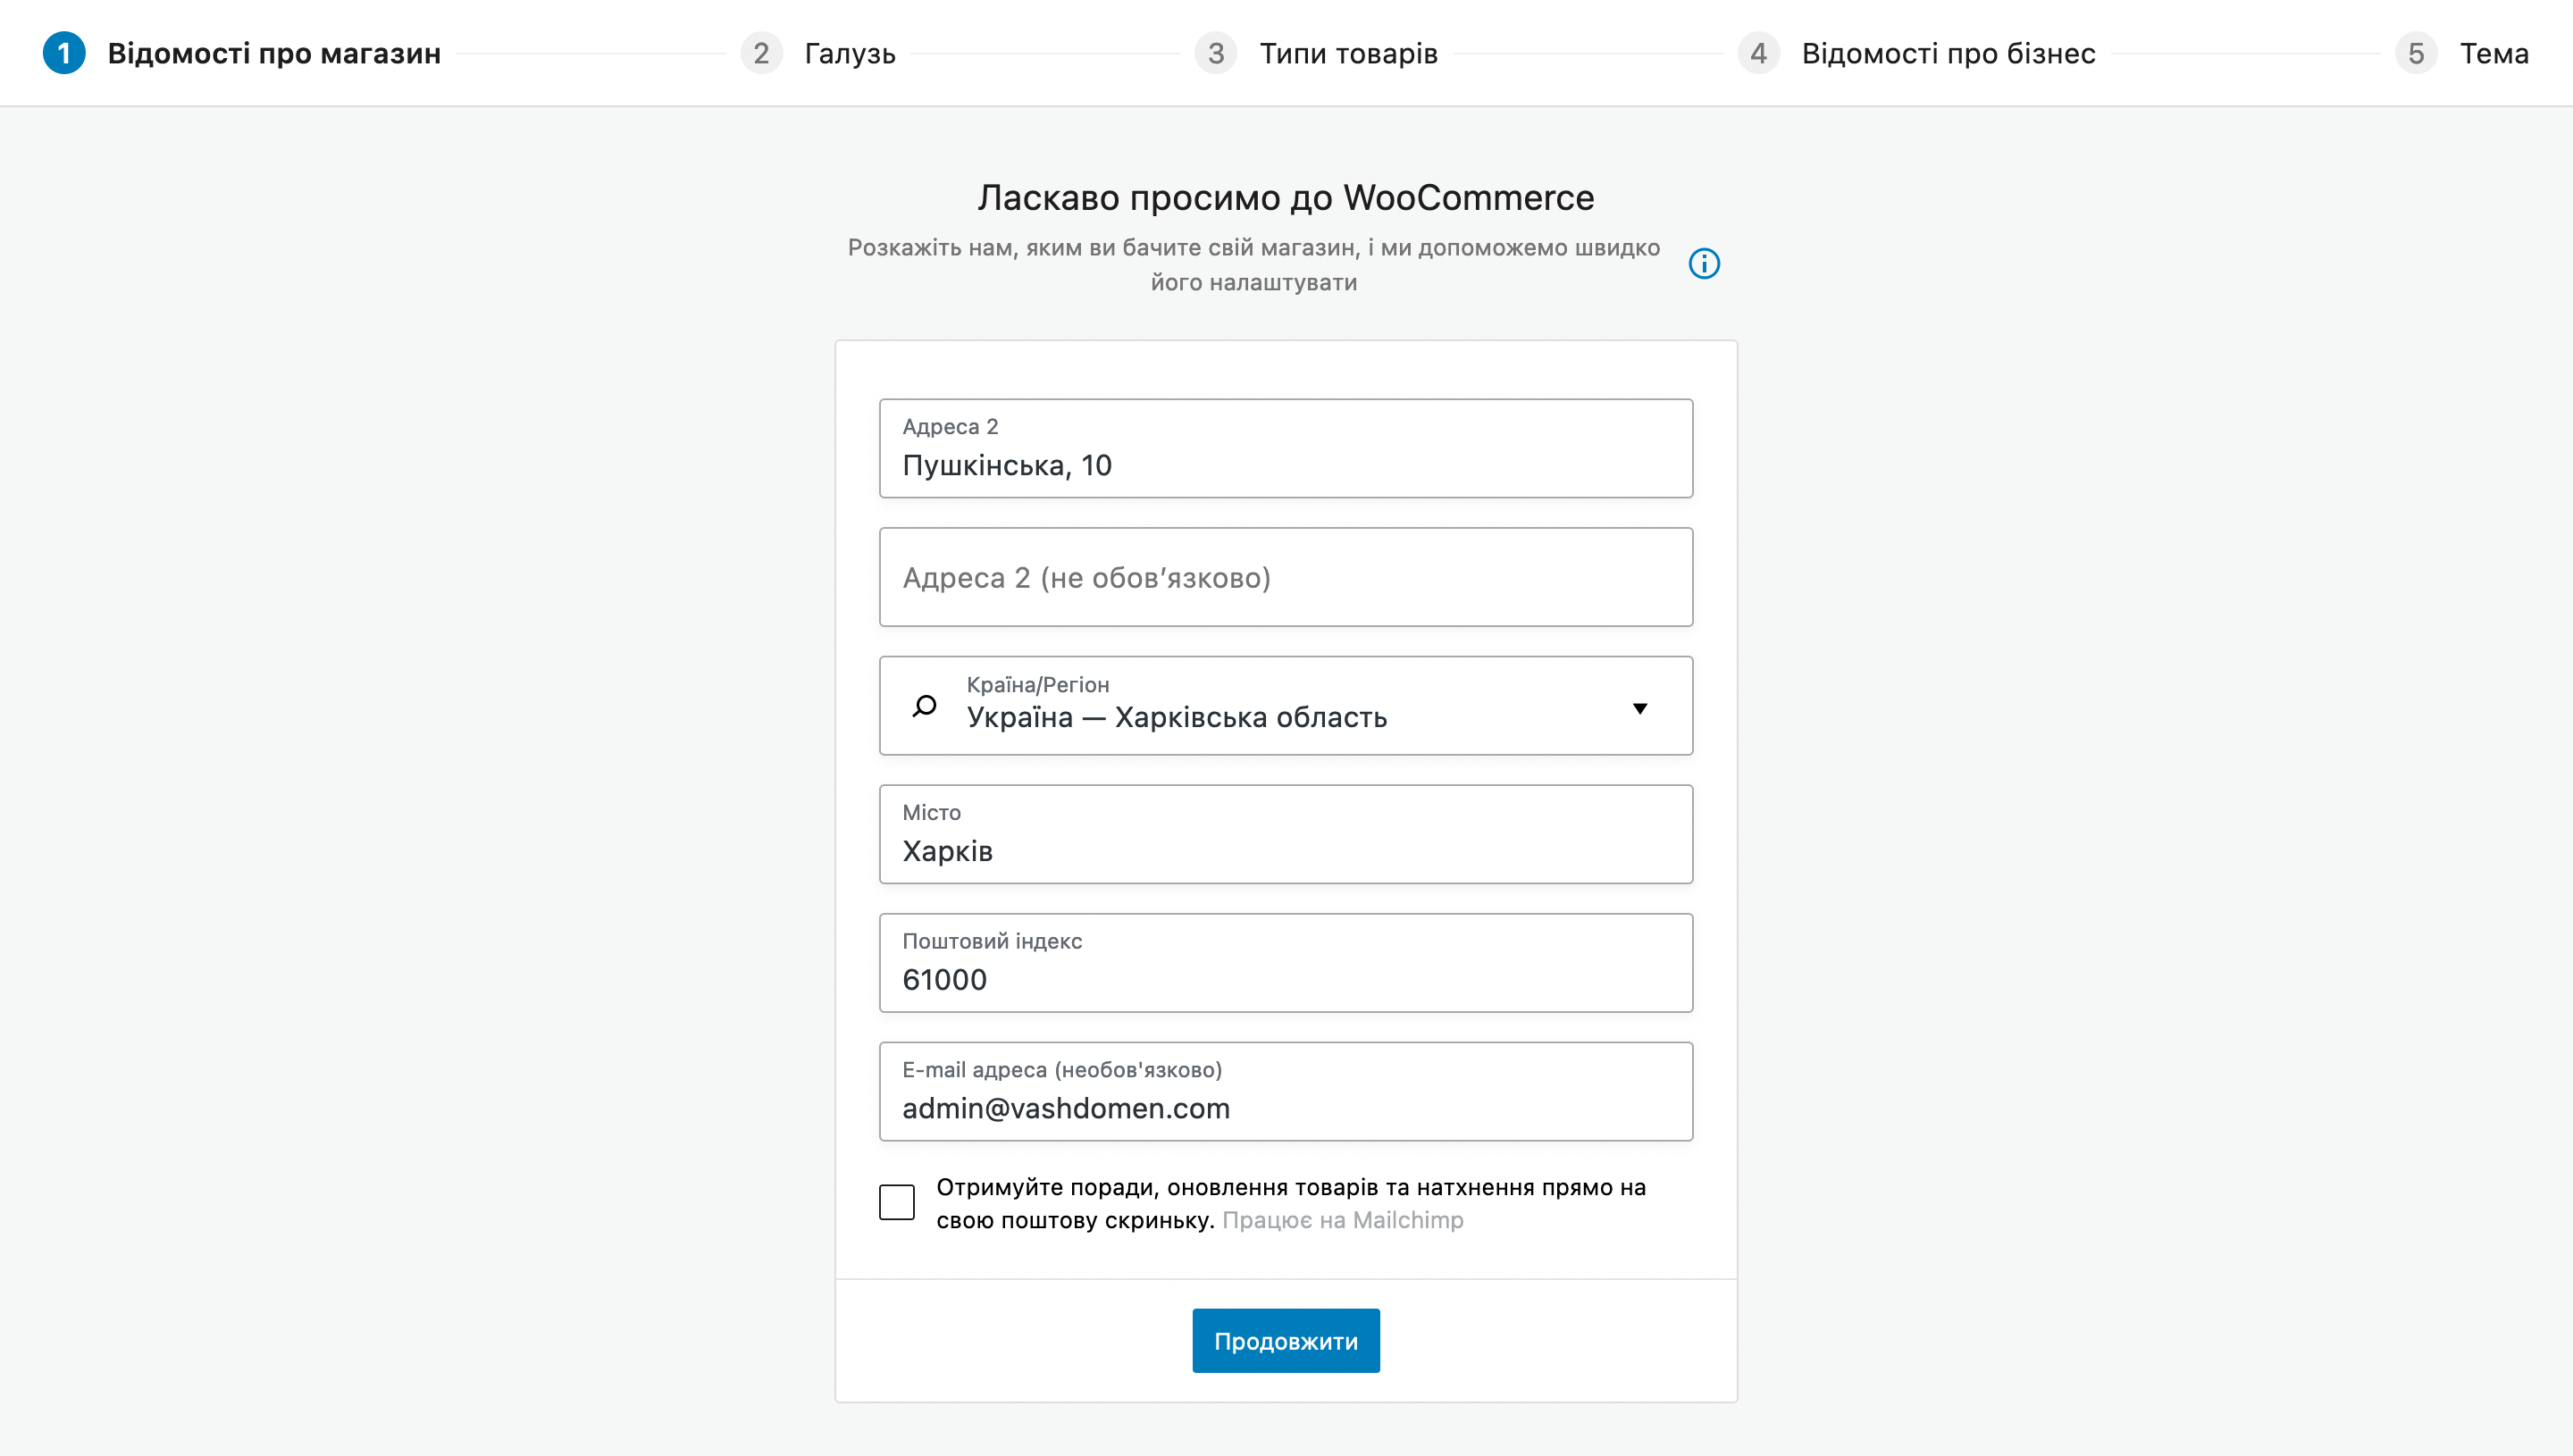The image size is (2573, 1456).
Task: Click step 4 circle icon
Action: pos(1758,53)
